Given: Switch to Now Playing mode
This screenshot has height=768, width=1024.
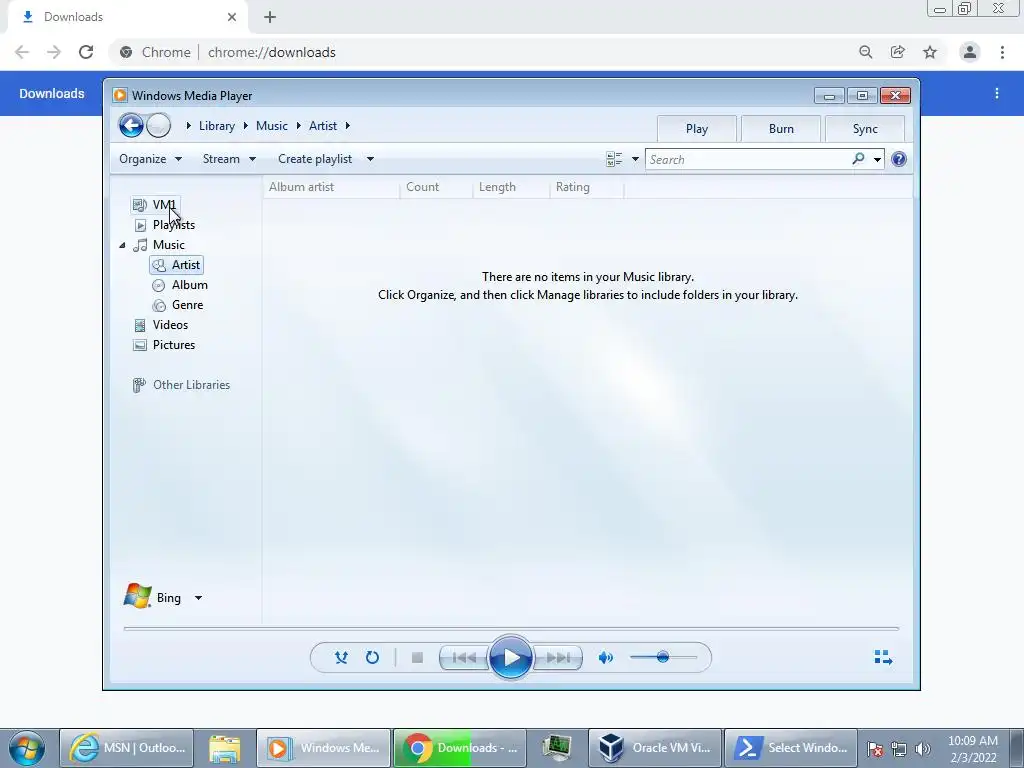Looking at the screenshot, I should [x=883, y=657].
